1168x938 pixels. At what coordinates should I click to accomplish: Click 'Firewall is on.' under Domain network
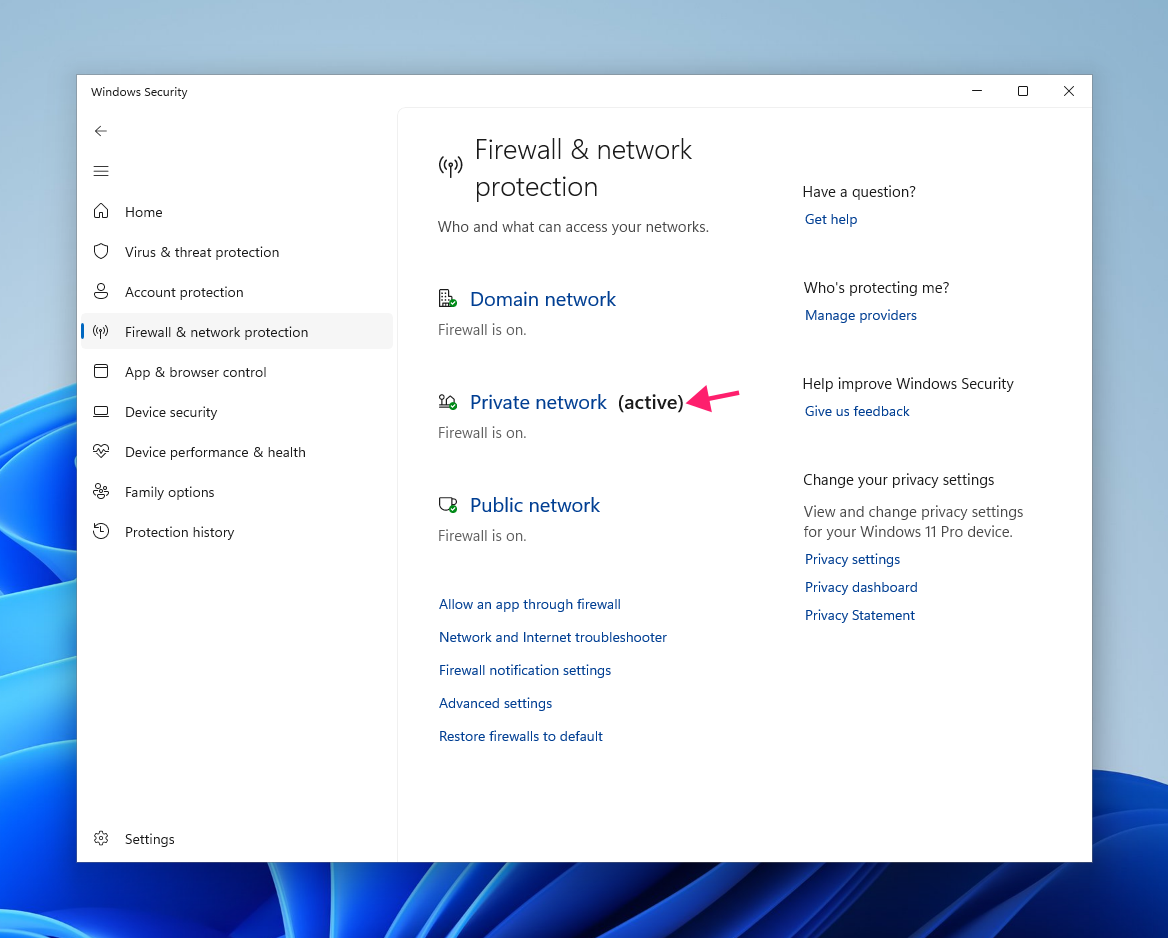pos(481,330)
